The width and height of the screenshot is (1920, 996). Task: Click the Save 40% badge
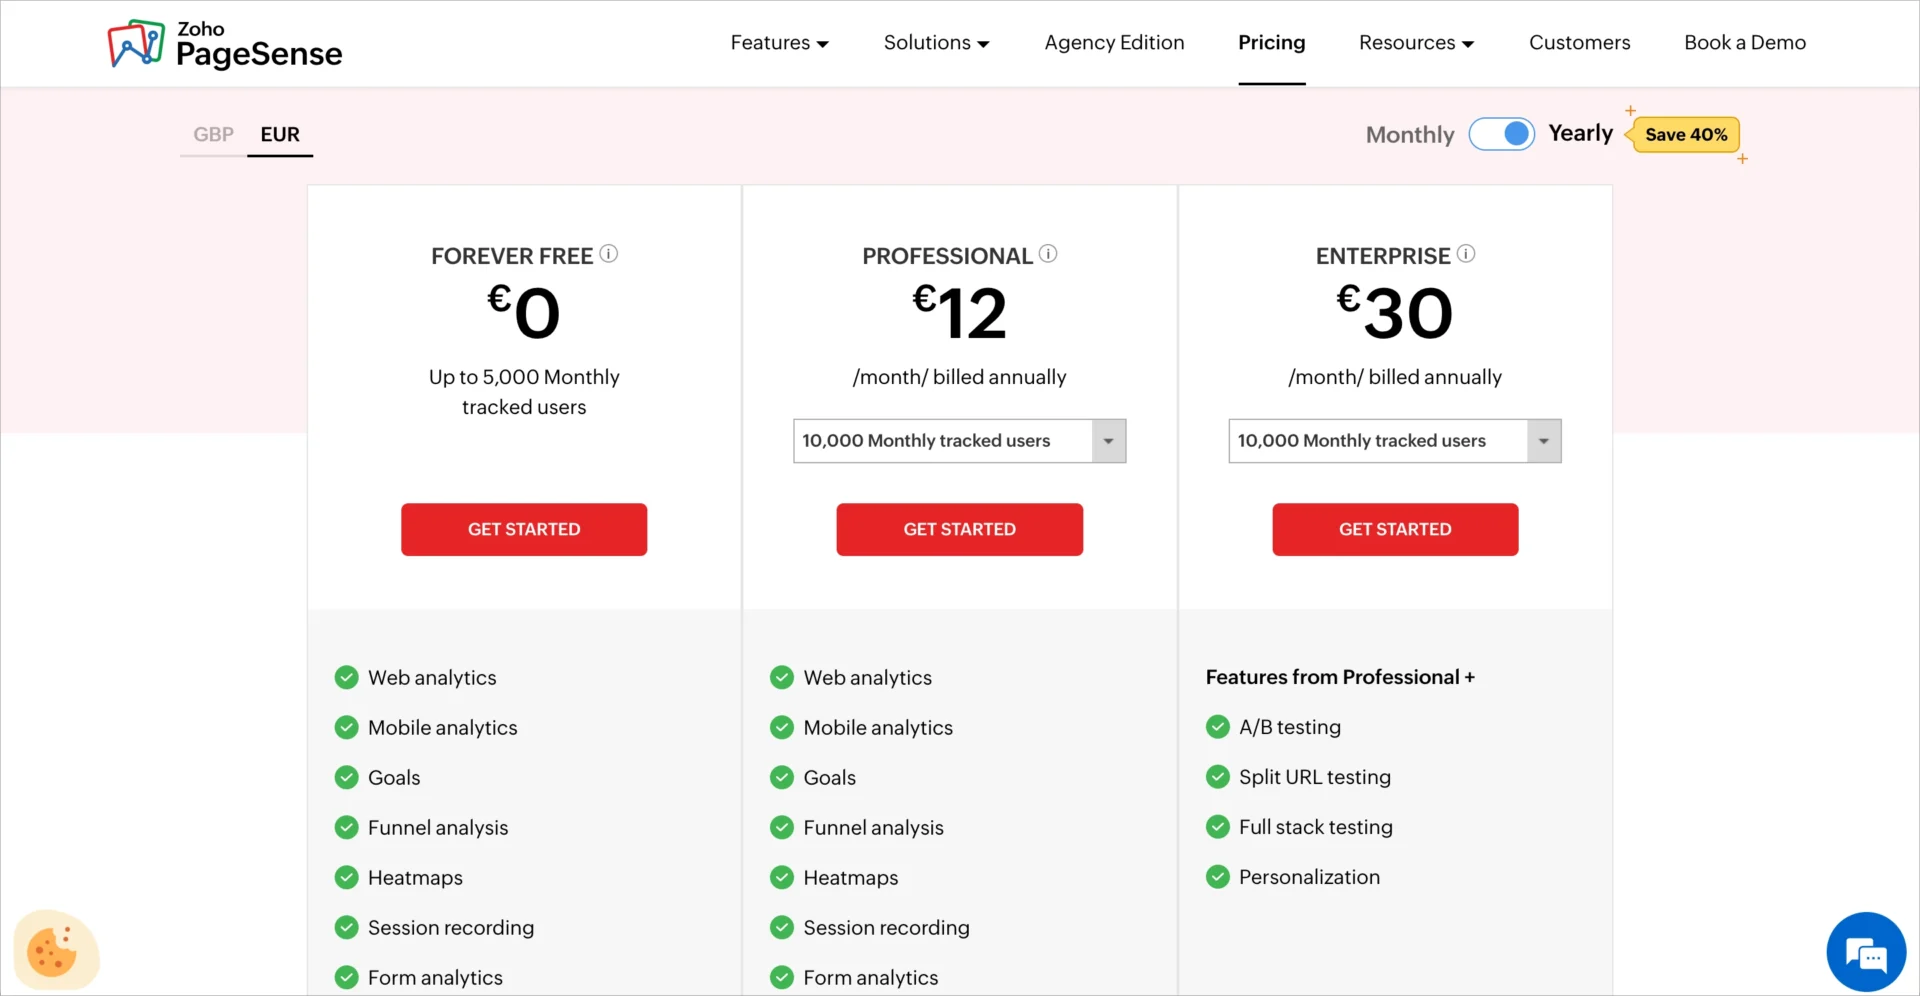[x=1685, y=134]
